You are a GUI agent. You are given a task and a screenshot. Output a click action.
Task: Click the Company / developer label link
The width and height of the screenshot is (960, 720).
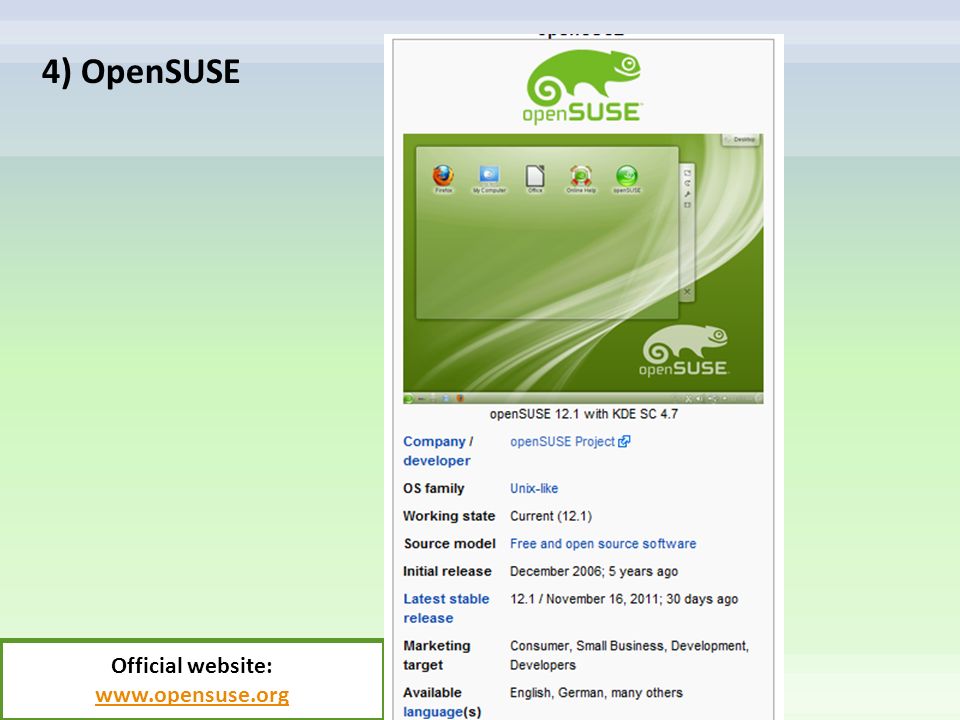pyautogui.click(x=438, y=451)
